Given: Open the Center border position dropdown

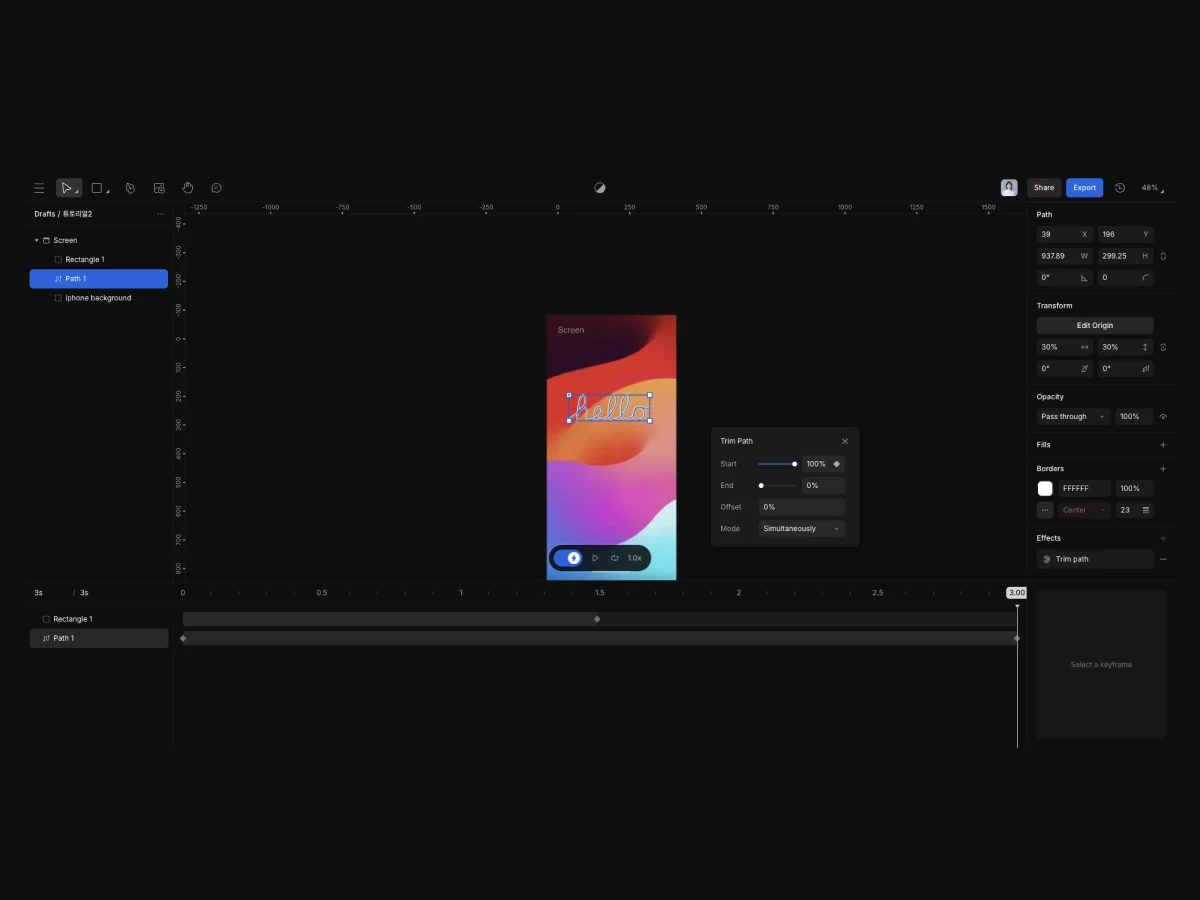Looking at the screenshot, I should click(1085, 510).
